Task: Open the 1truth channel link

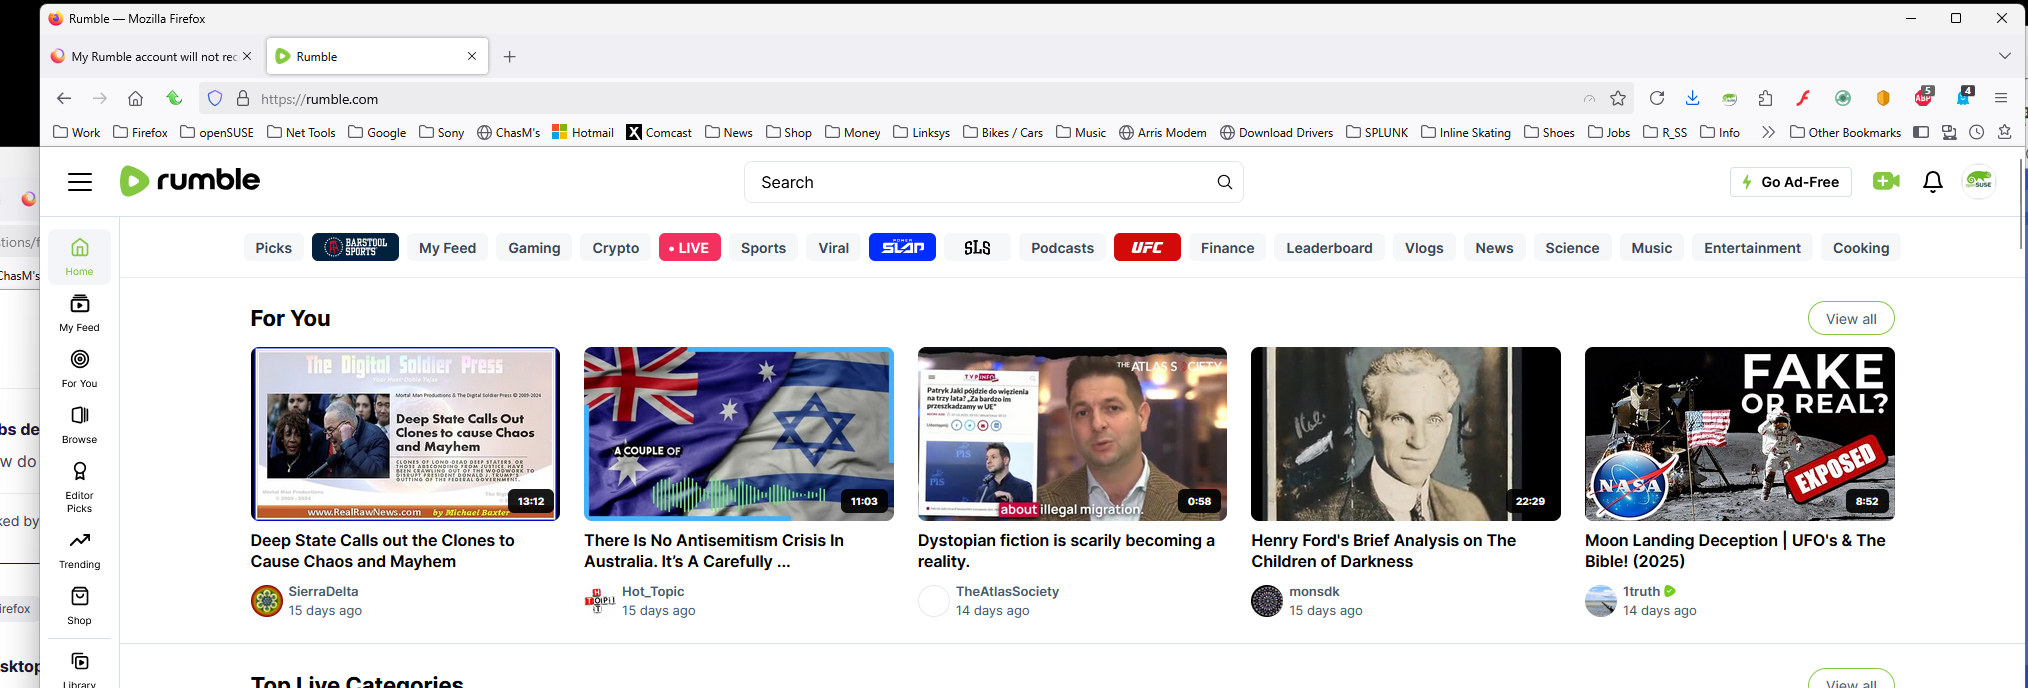Action: point(1641,591)
